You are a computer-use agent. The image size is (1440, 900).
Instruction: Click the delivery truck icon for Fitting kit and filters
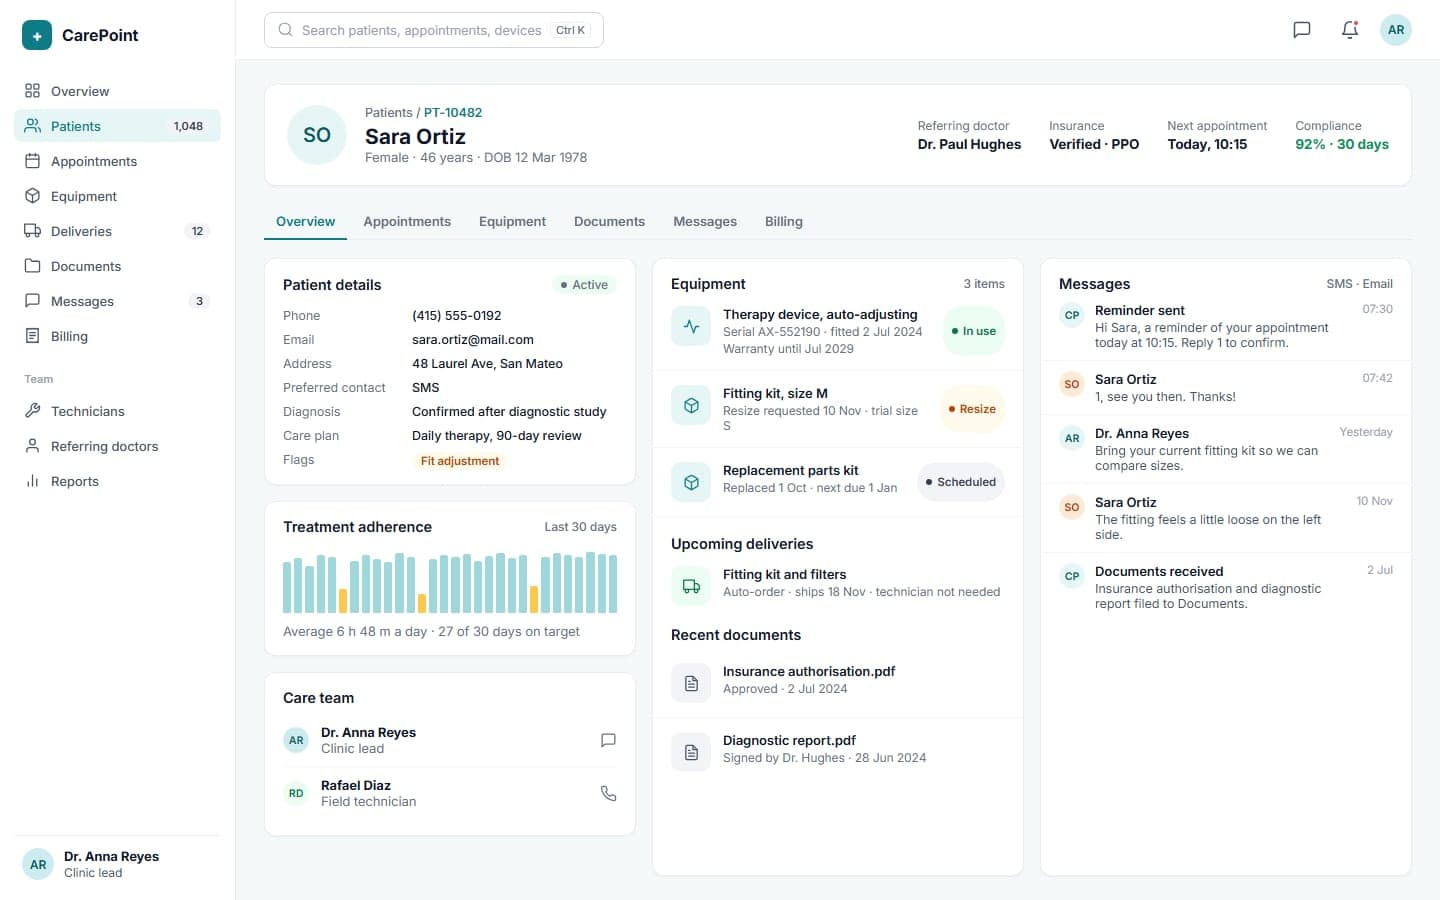pos(691,586)
